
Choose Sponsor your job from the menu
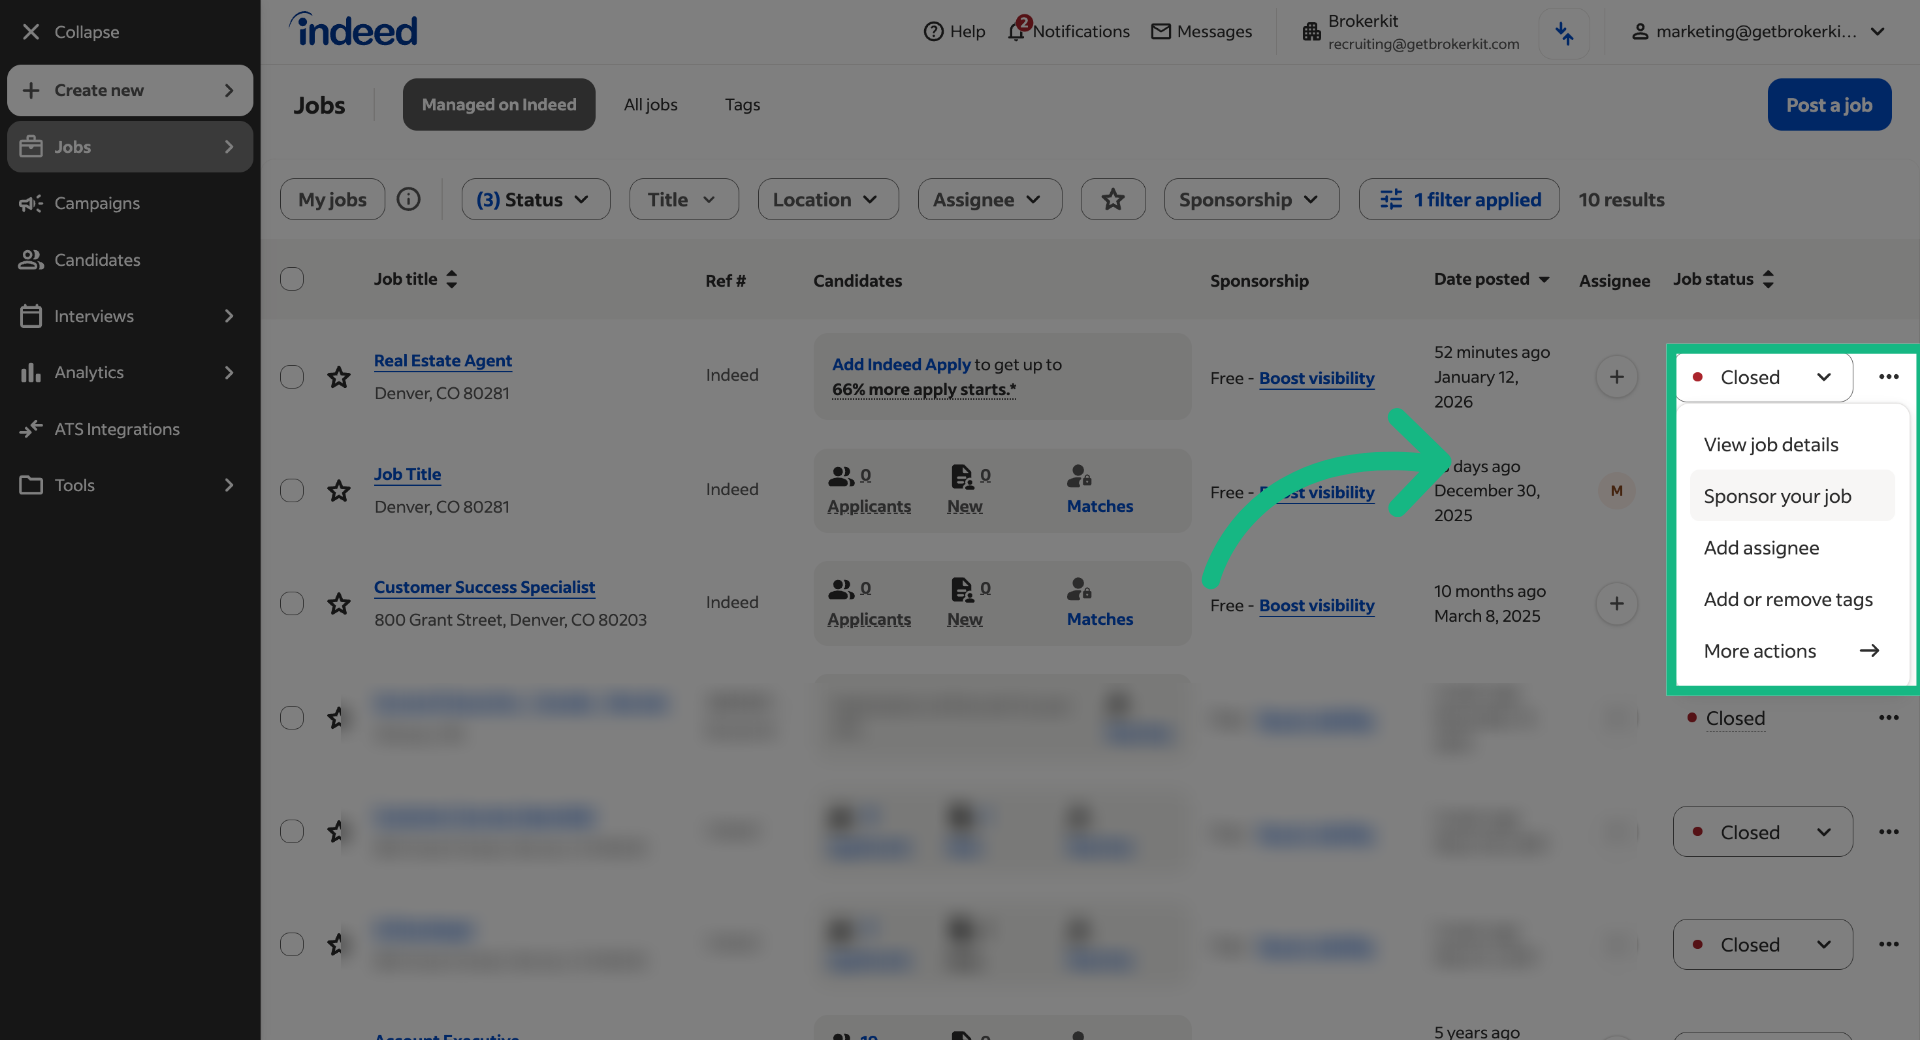pyautogui.click(x=1777, y=495)
